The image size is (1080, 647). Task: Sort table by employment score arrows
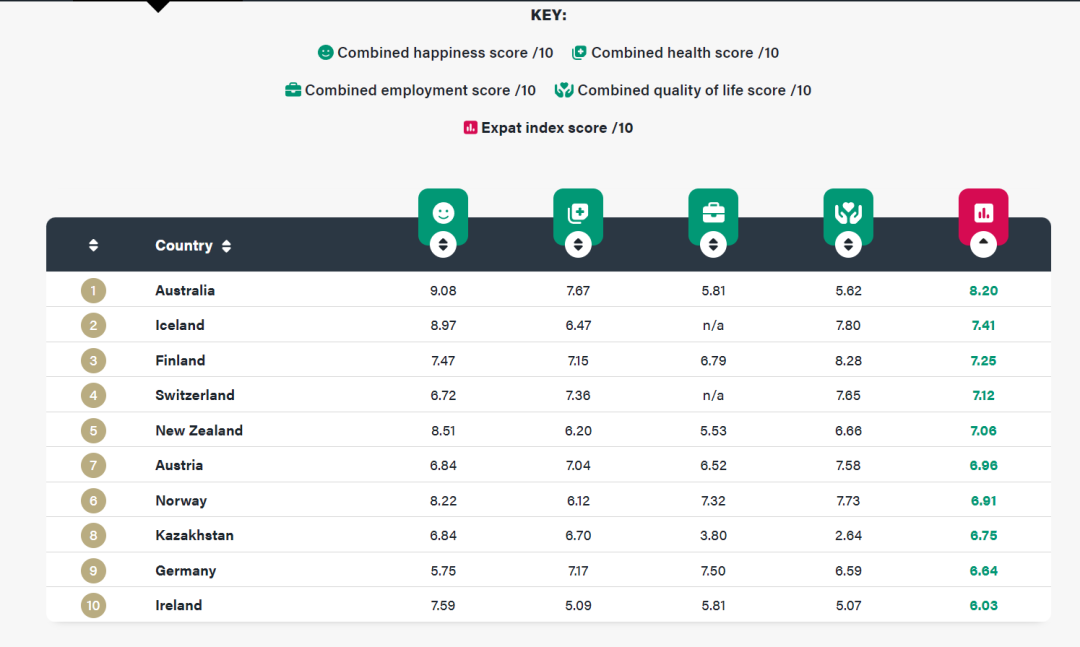tap(713, 244)
